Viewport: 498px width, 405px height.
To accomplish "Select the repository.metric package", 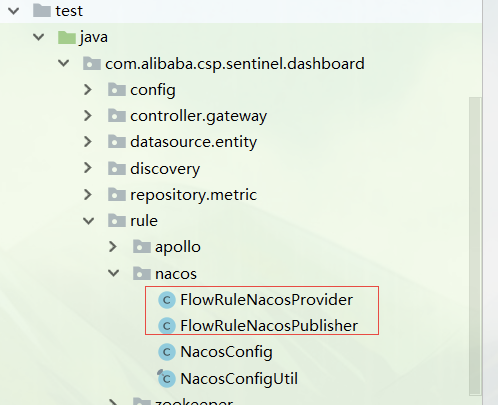I will 194,195.
